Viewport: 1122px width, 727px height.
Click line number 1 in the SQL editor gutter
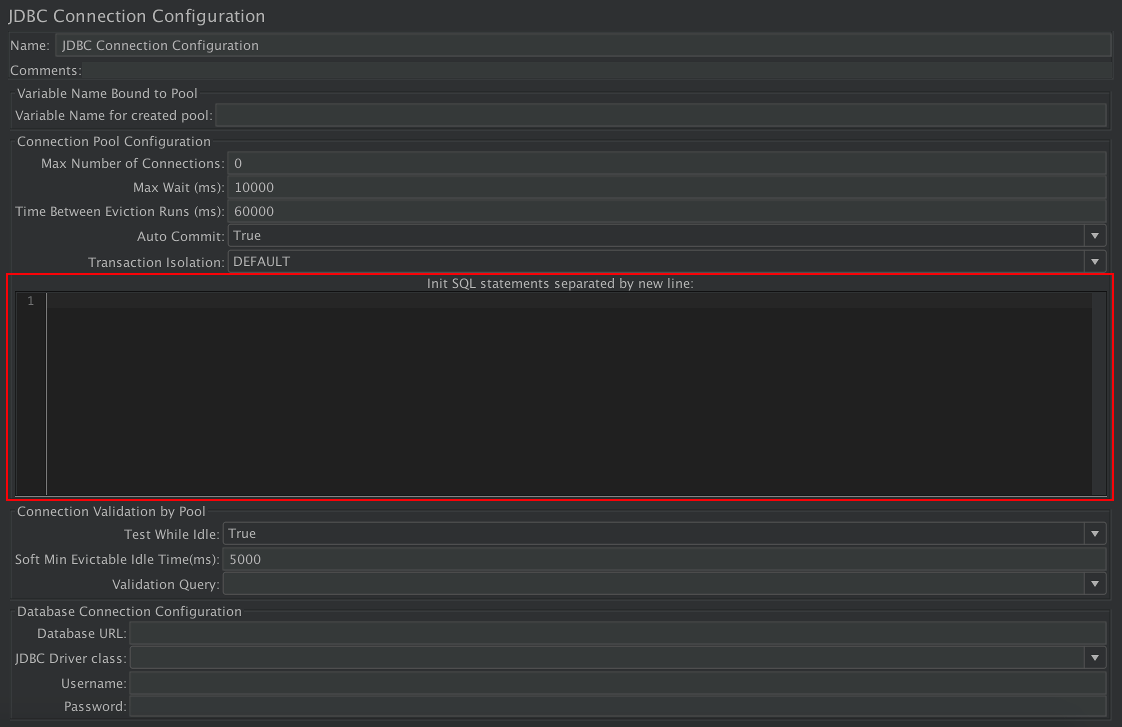click(31, 301)
